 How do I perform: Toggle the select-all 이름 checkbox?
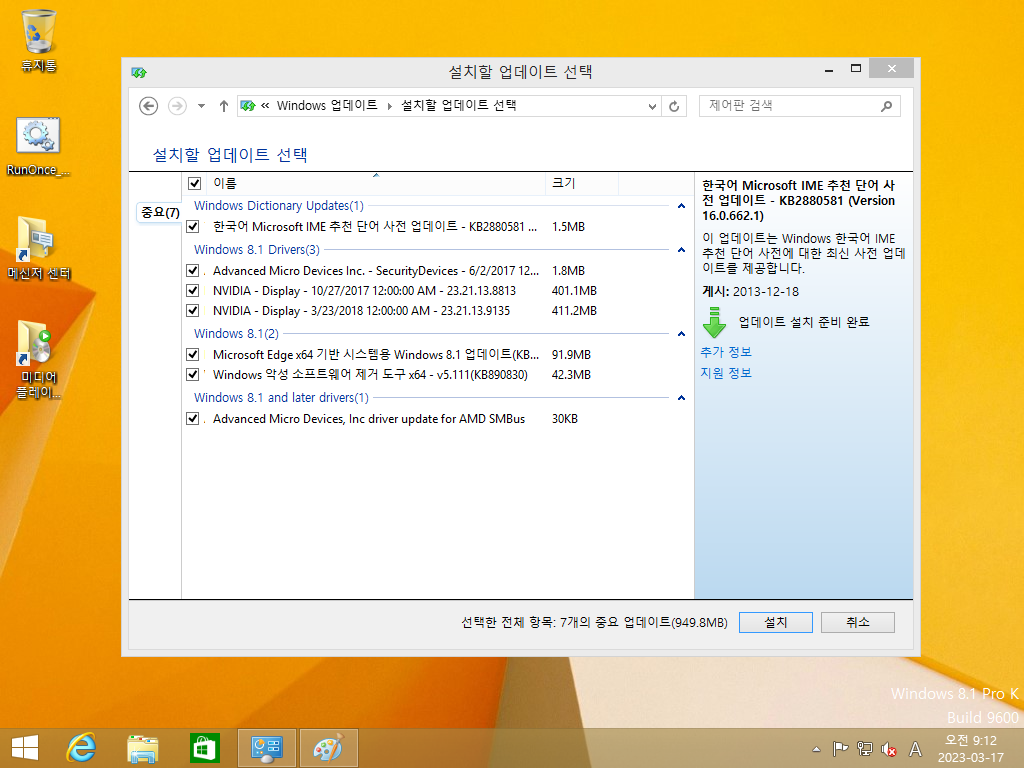tap(194, 184)
